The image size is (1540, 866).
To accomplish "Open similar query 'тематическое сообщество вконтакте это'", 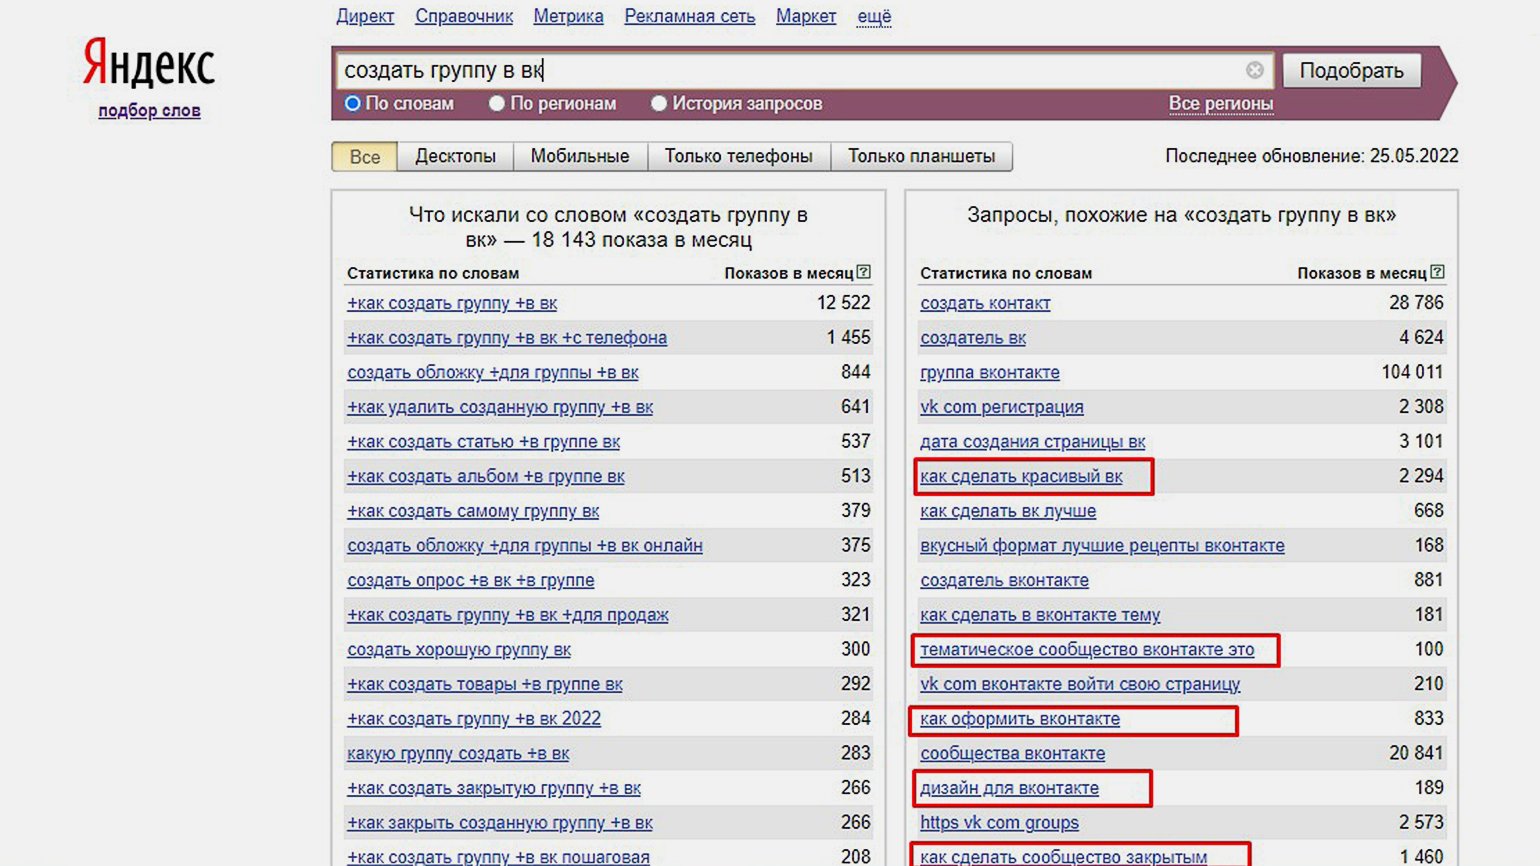I will [x=1087, y=649].
